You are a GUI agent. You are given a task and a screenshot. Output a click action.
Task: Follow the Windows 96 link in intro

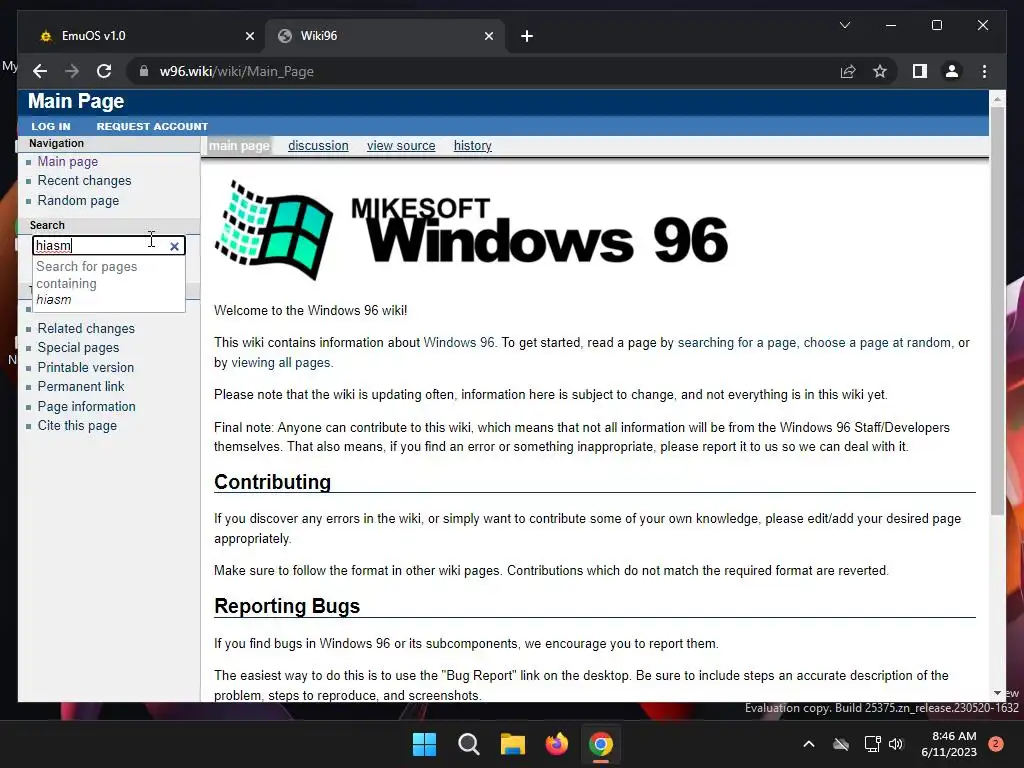[x=459, y=342]
